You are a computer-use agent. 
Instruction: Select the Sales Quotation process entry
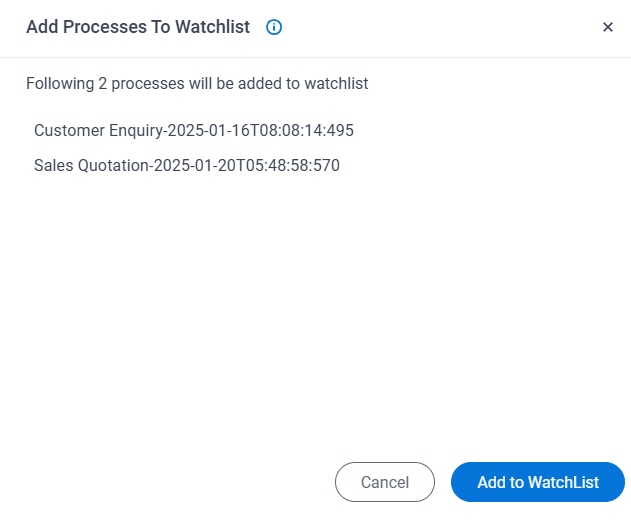point(187,166)
